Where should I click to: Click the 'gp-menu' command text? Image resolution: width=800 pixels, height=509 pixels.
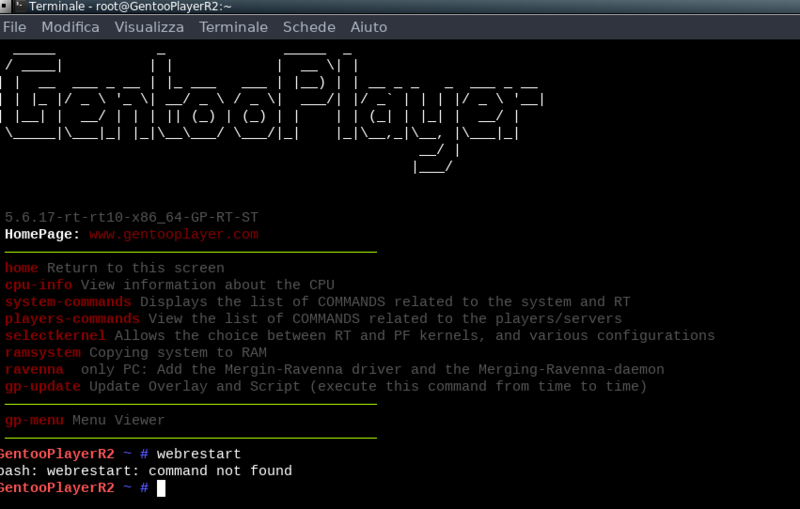click(x=34, y=420)
